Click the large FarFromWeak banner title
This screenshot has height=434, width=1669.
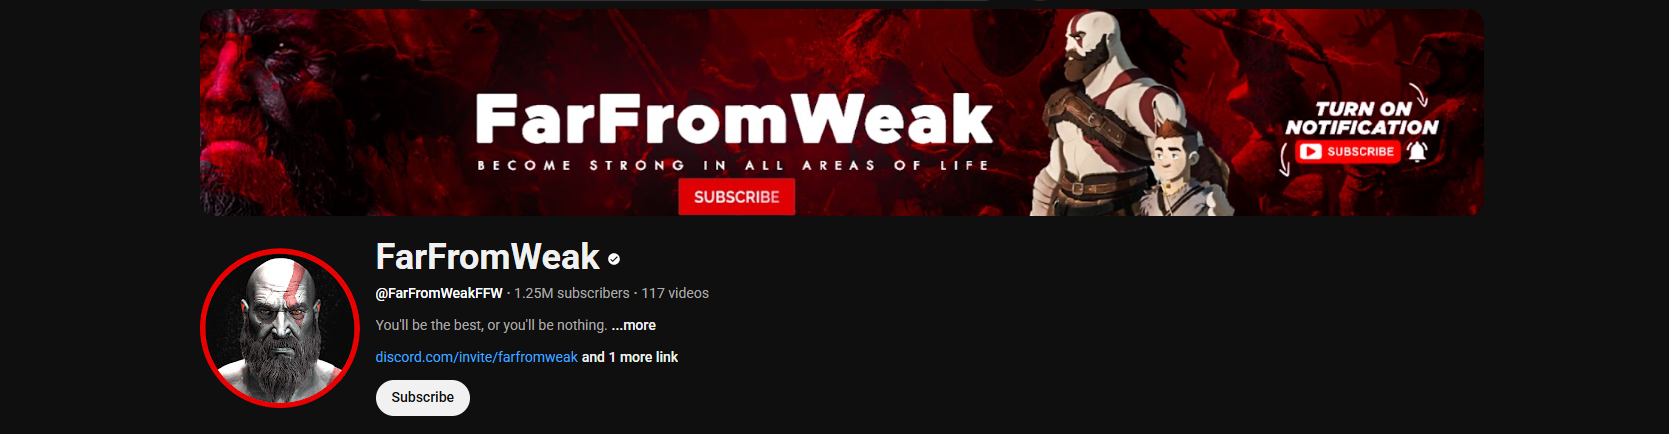click(x=734, y=119)
